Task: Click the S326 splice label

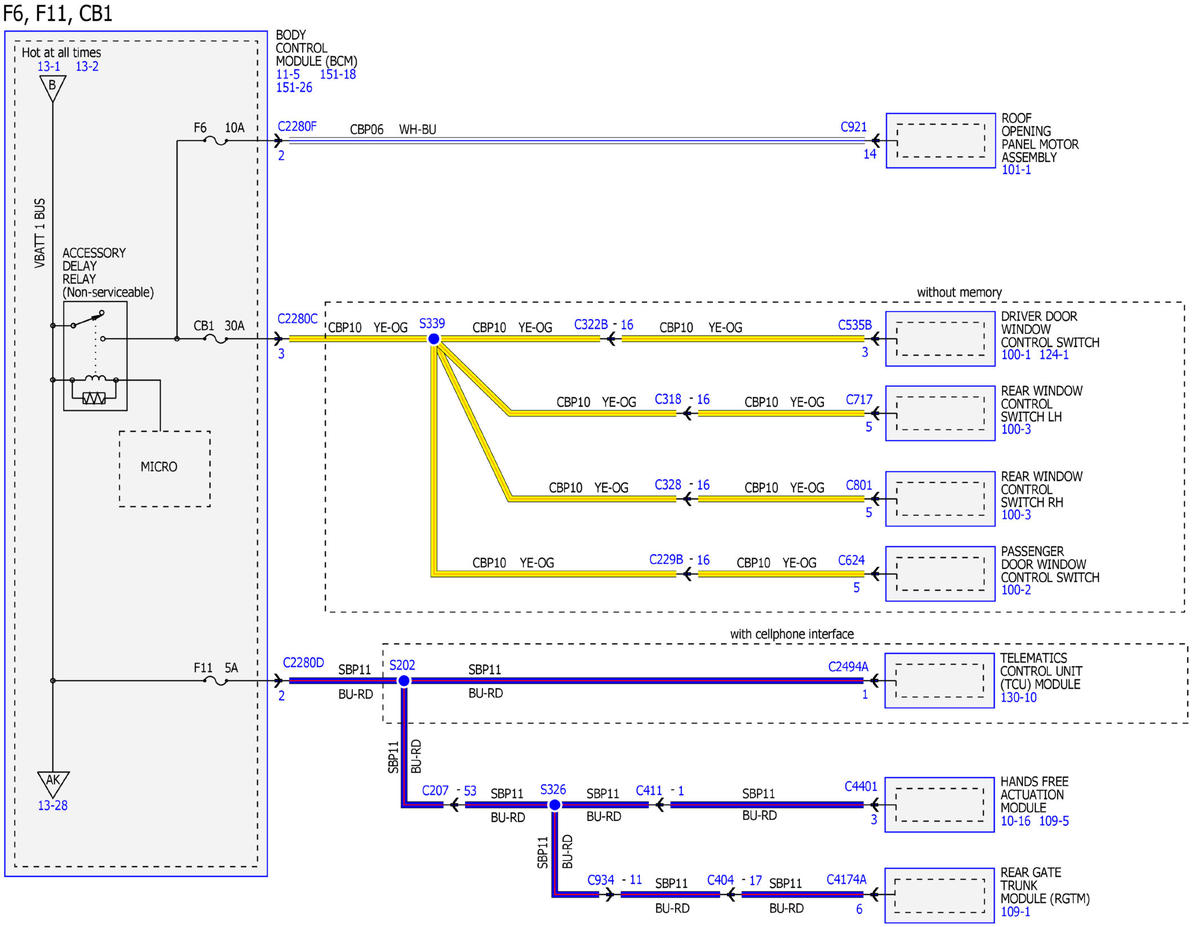Action: coord(553,788)
